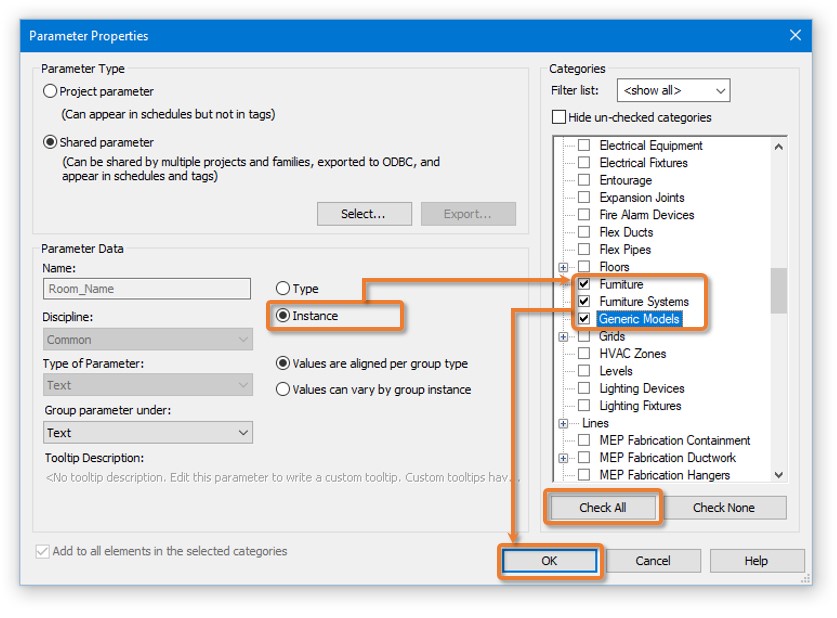Click the Select... button
837x618 pixels.
pyautogui.click(x=364, y=214)
